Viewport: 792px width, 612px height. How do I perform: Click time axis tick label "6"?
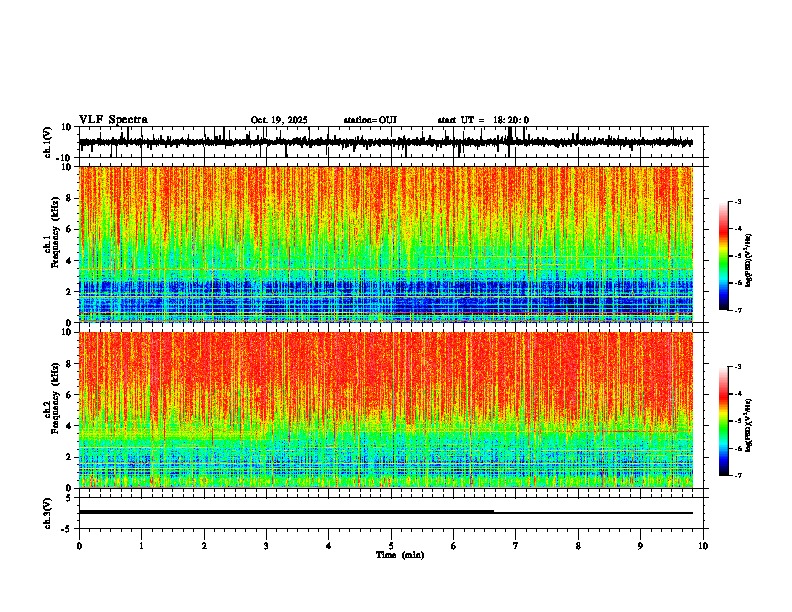coord(454,546)
